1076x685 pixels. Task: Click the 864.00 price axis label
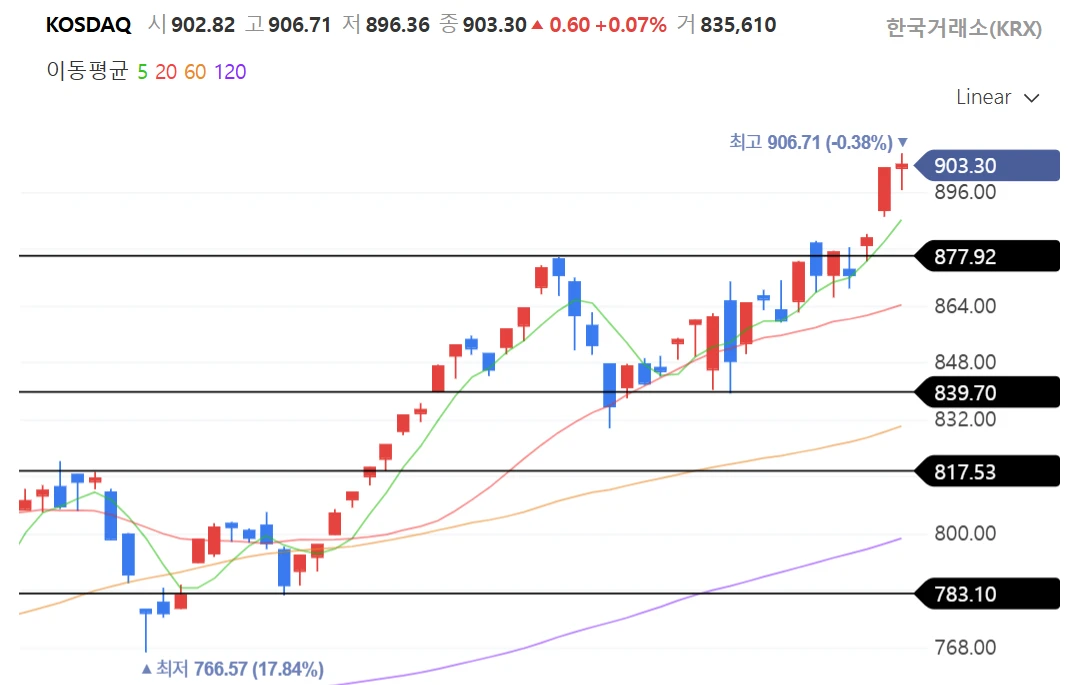coord(965,305)
